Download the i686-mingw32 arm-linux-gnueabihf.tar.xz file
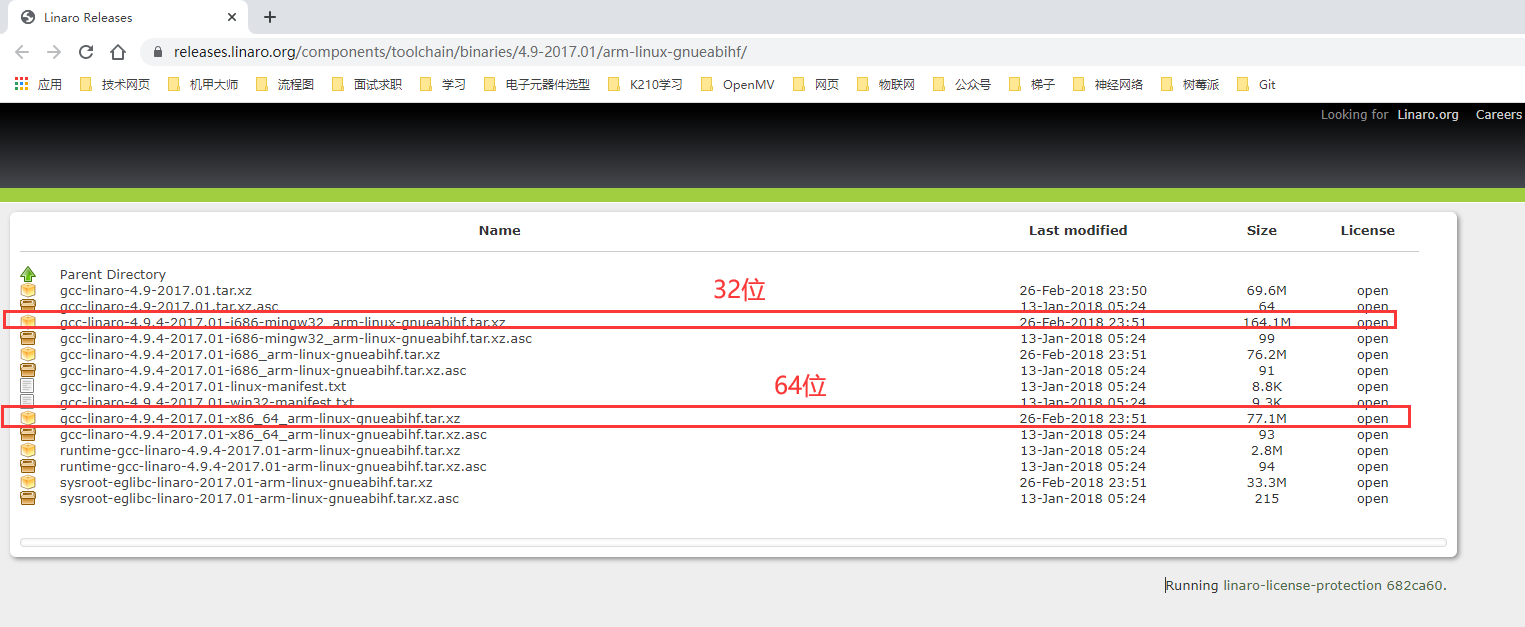1525x627 pixels. click(x=283, y=322)
